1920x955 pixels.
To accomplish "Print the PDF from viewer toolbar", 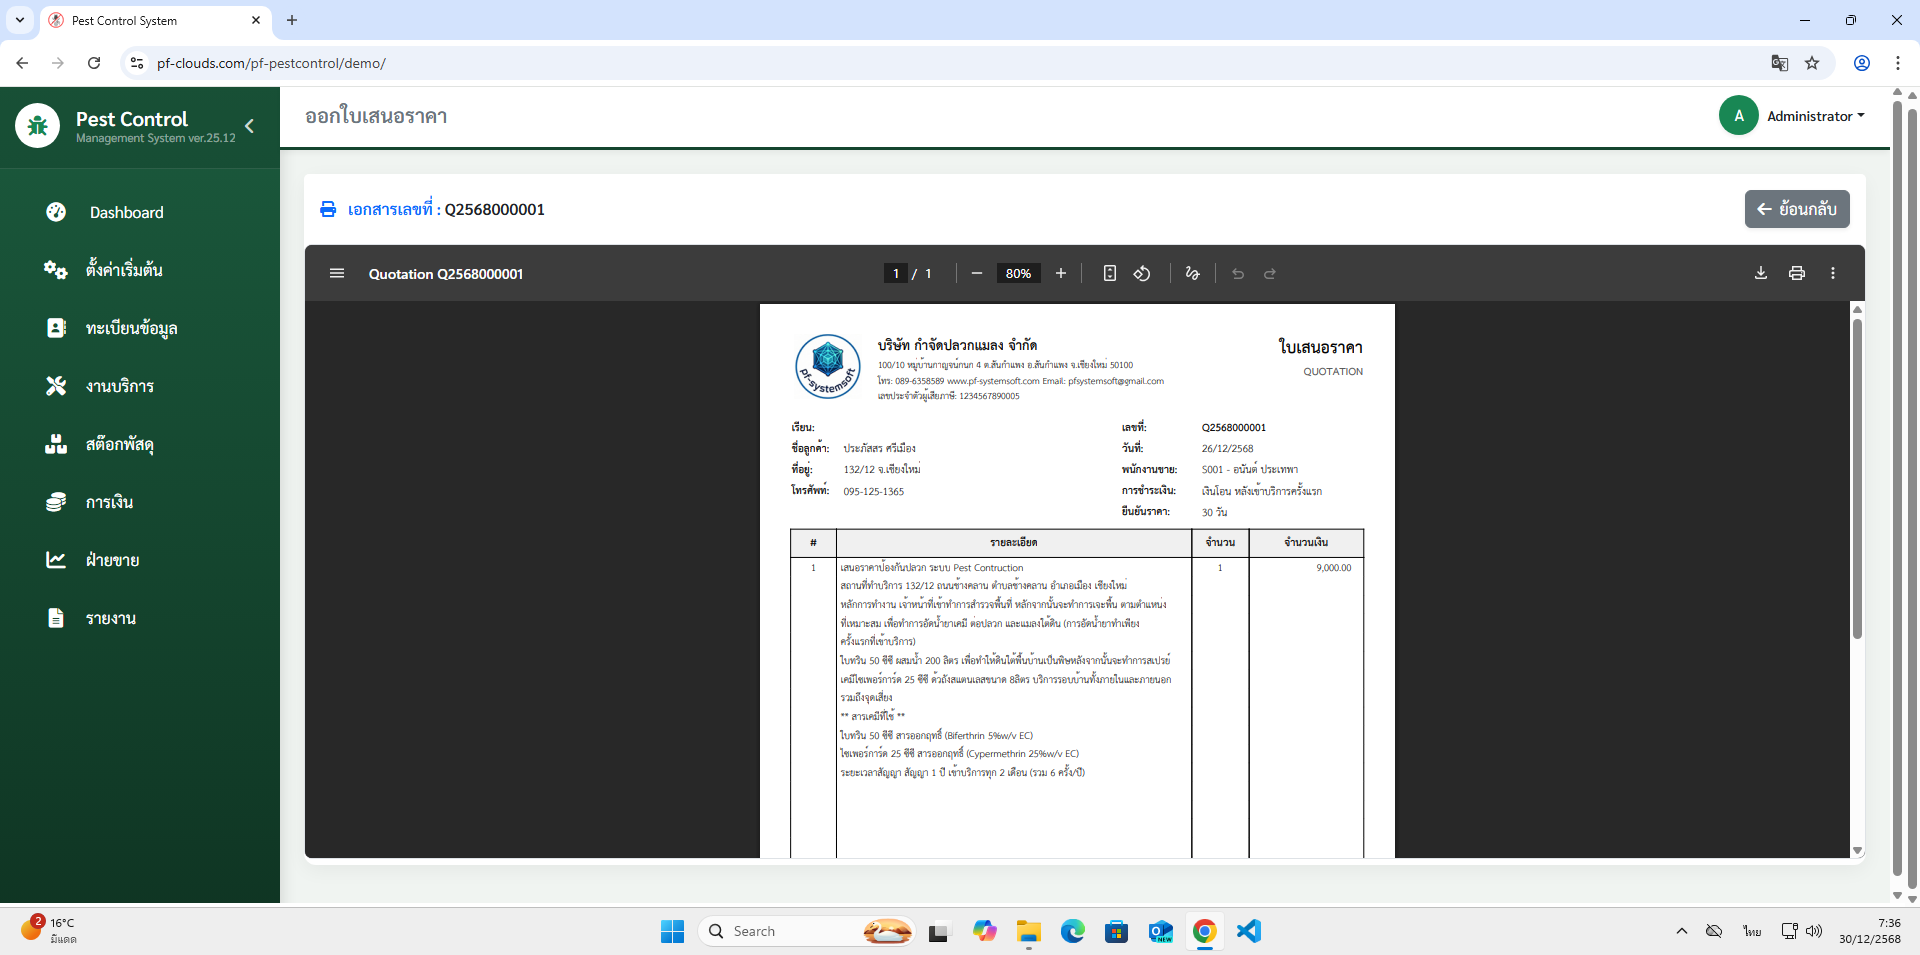I will coord(1797,273).
